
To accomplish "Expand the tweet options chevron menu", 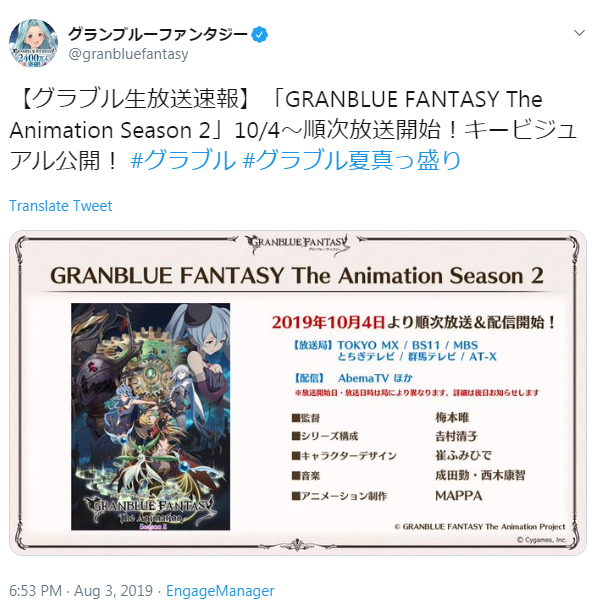I will click(579, 33).
